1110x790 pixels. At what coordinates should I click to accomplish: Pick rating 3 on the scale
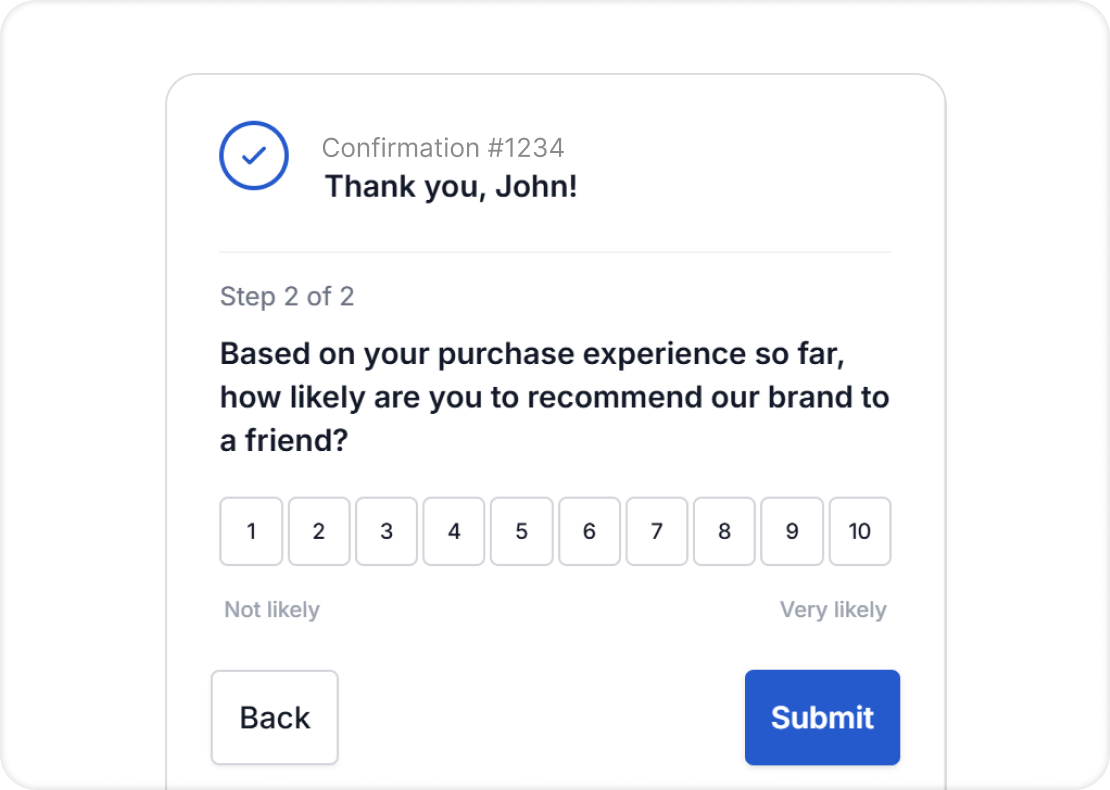[x=386, y=531]
